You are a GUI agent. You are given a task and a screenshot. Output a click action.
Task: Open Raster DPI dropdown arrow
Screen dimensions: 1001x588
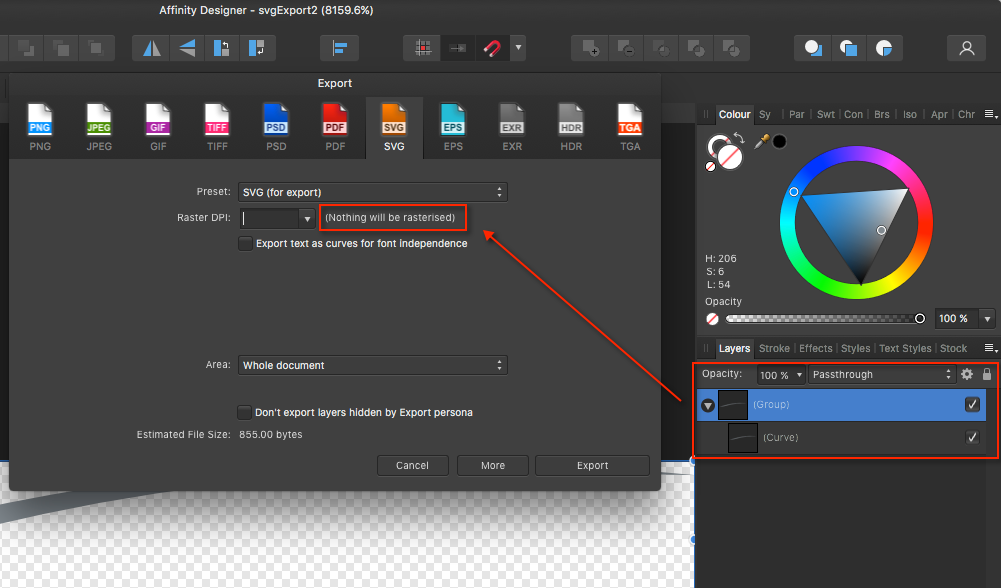[307, 218]
